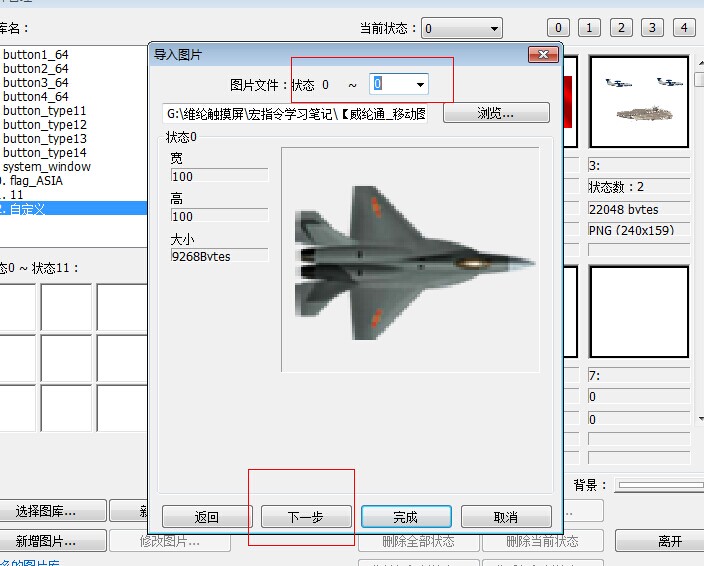
Task: Choose state button 3 at top right
Action: [652, 28]
